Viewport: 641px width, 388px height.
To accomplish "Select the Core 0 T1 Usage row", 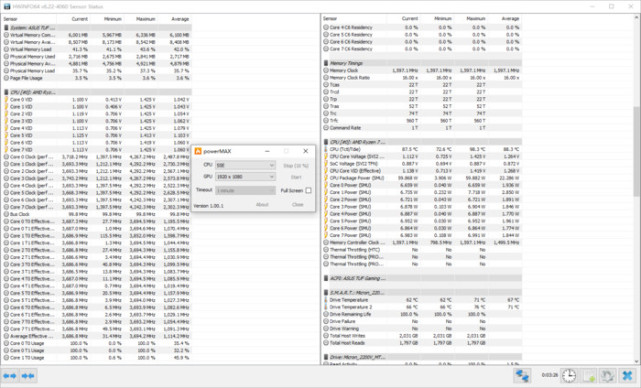I will pos(97,350).
